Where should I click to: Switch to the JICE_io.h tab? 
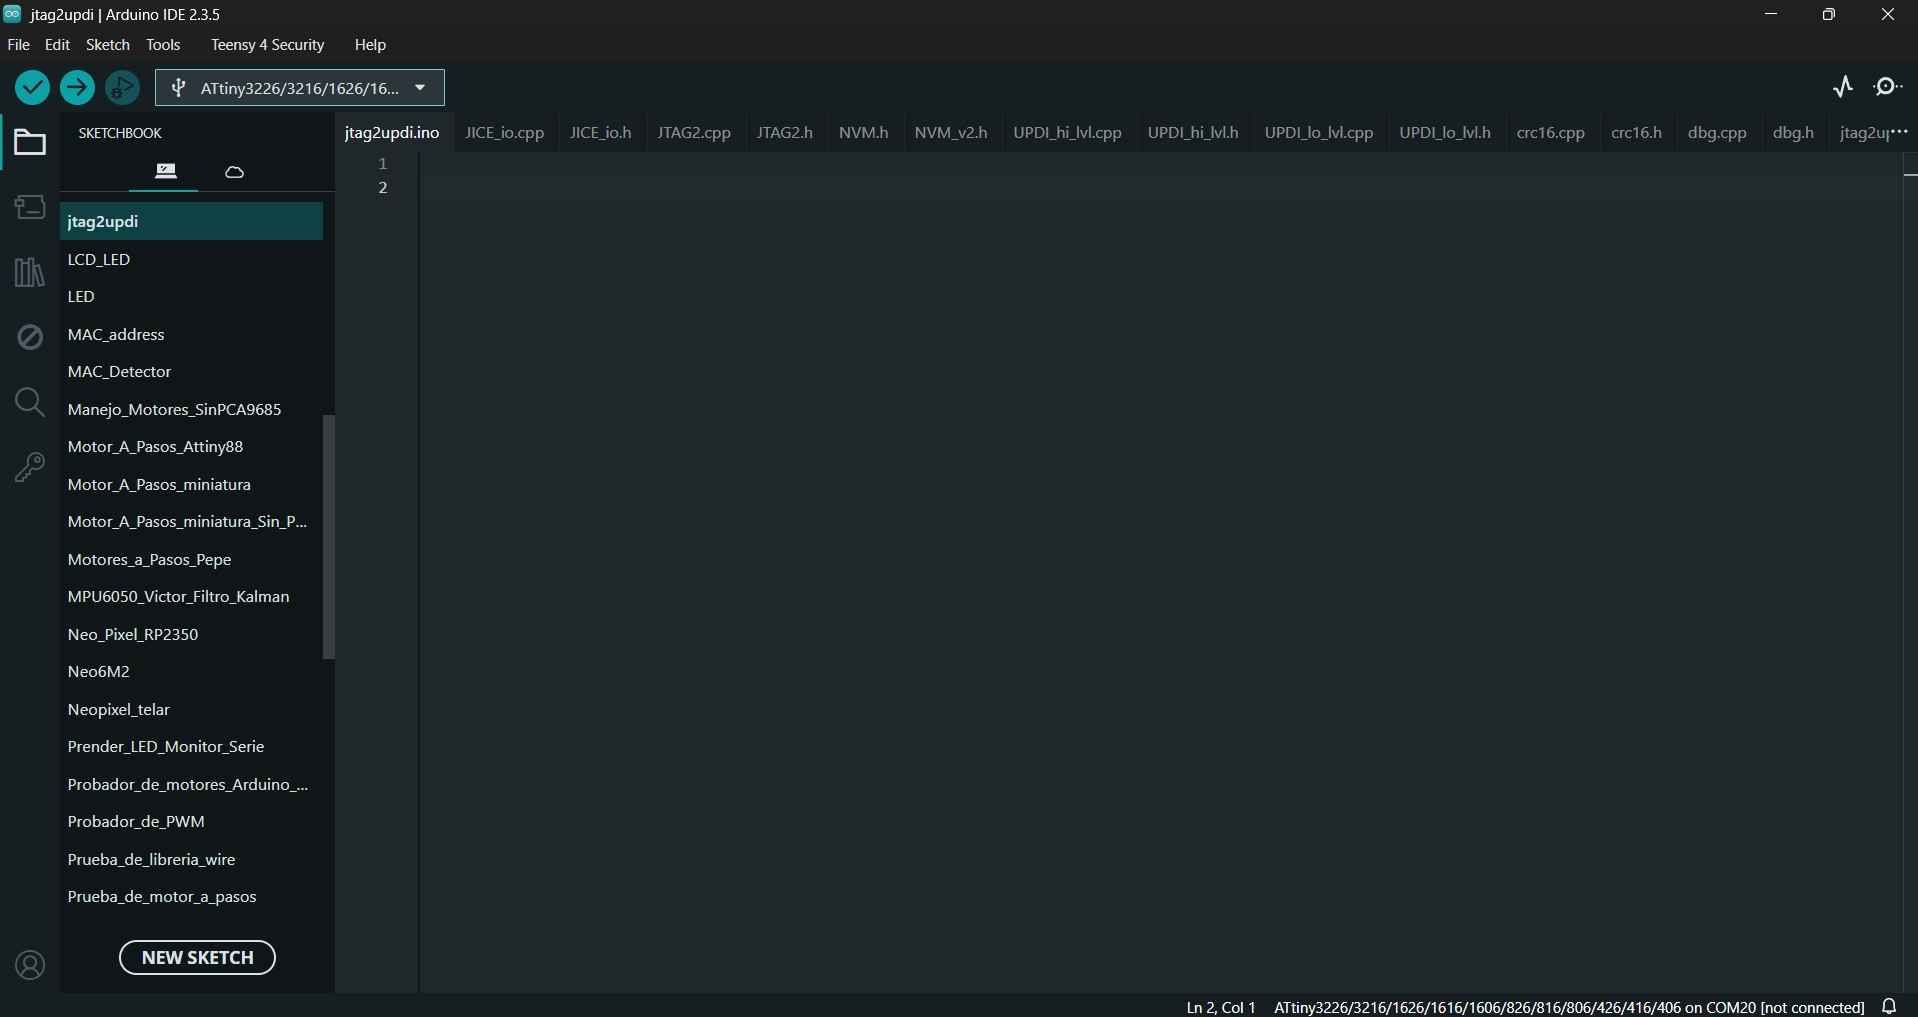[600, 132]
